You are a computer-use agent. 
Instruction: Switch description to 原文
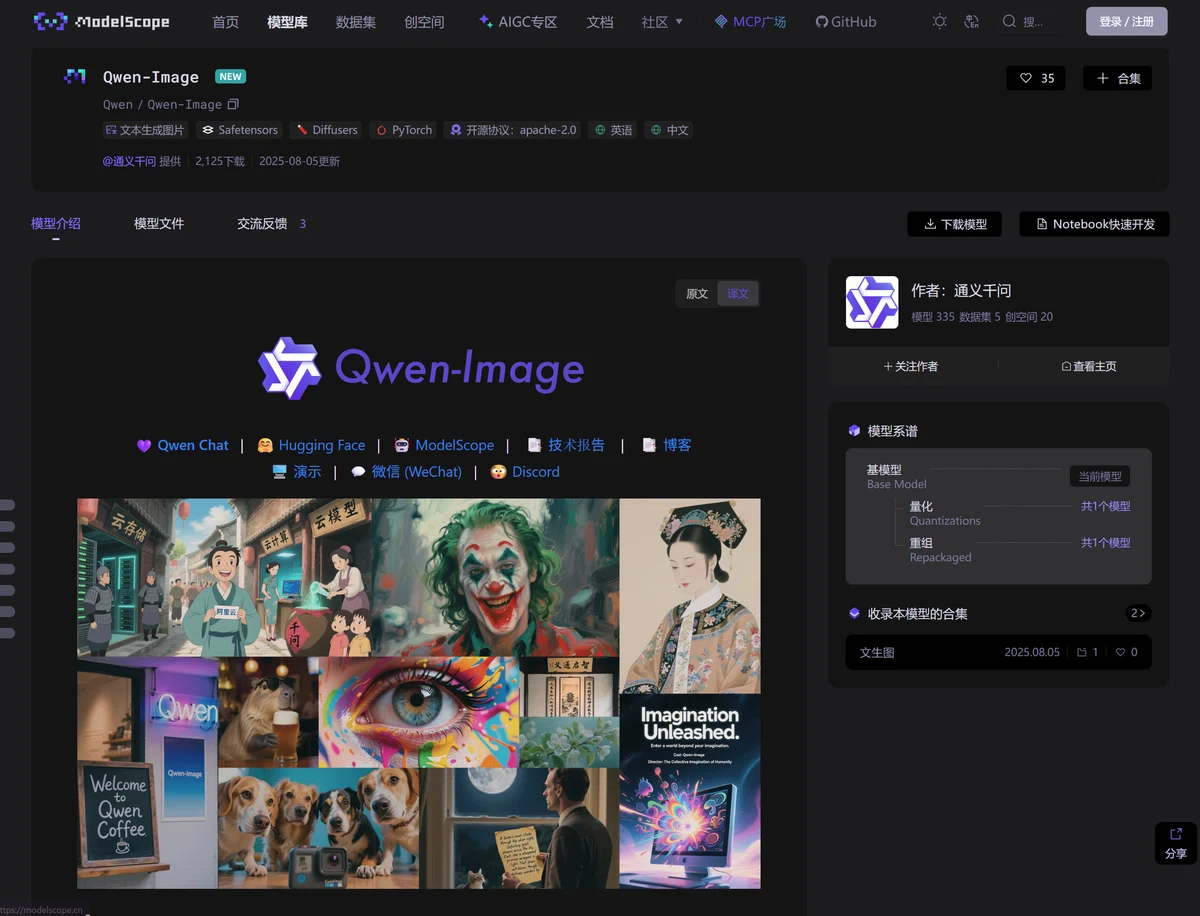point(697,294)
